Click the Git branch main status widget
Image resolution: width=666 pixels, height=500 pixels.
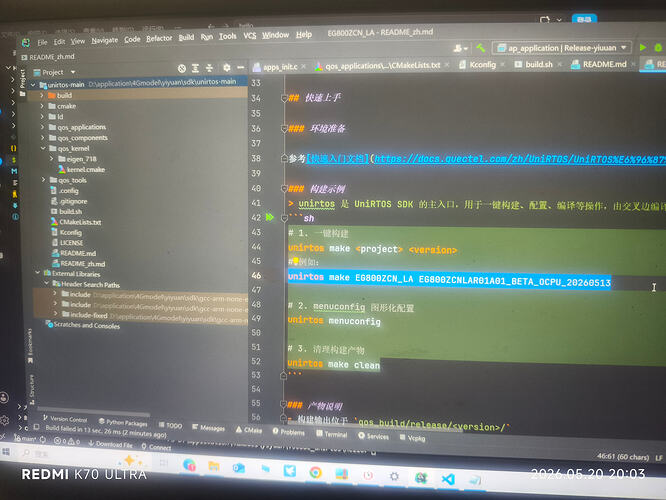[x=28, y=438]
